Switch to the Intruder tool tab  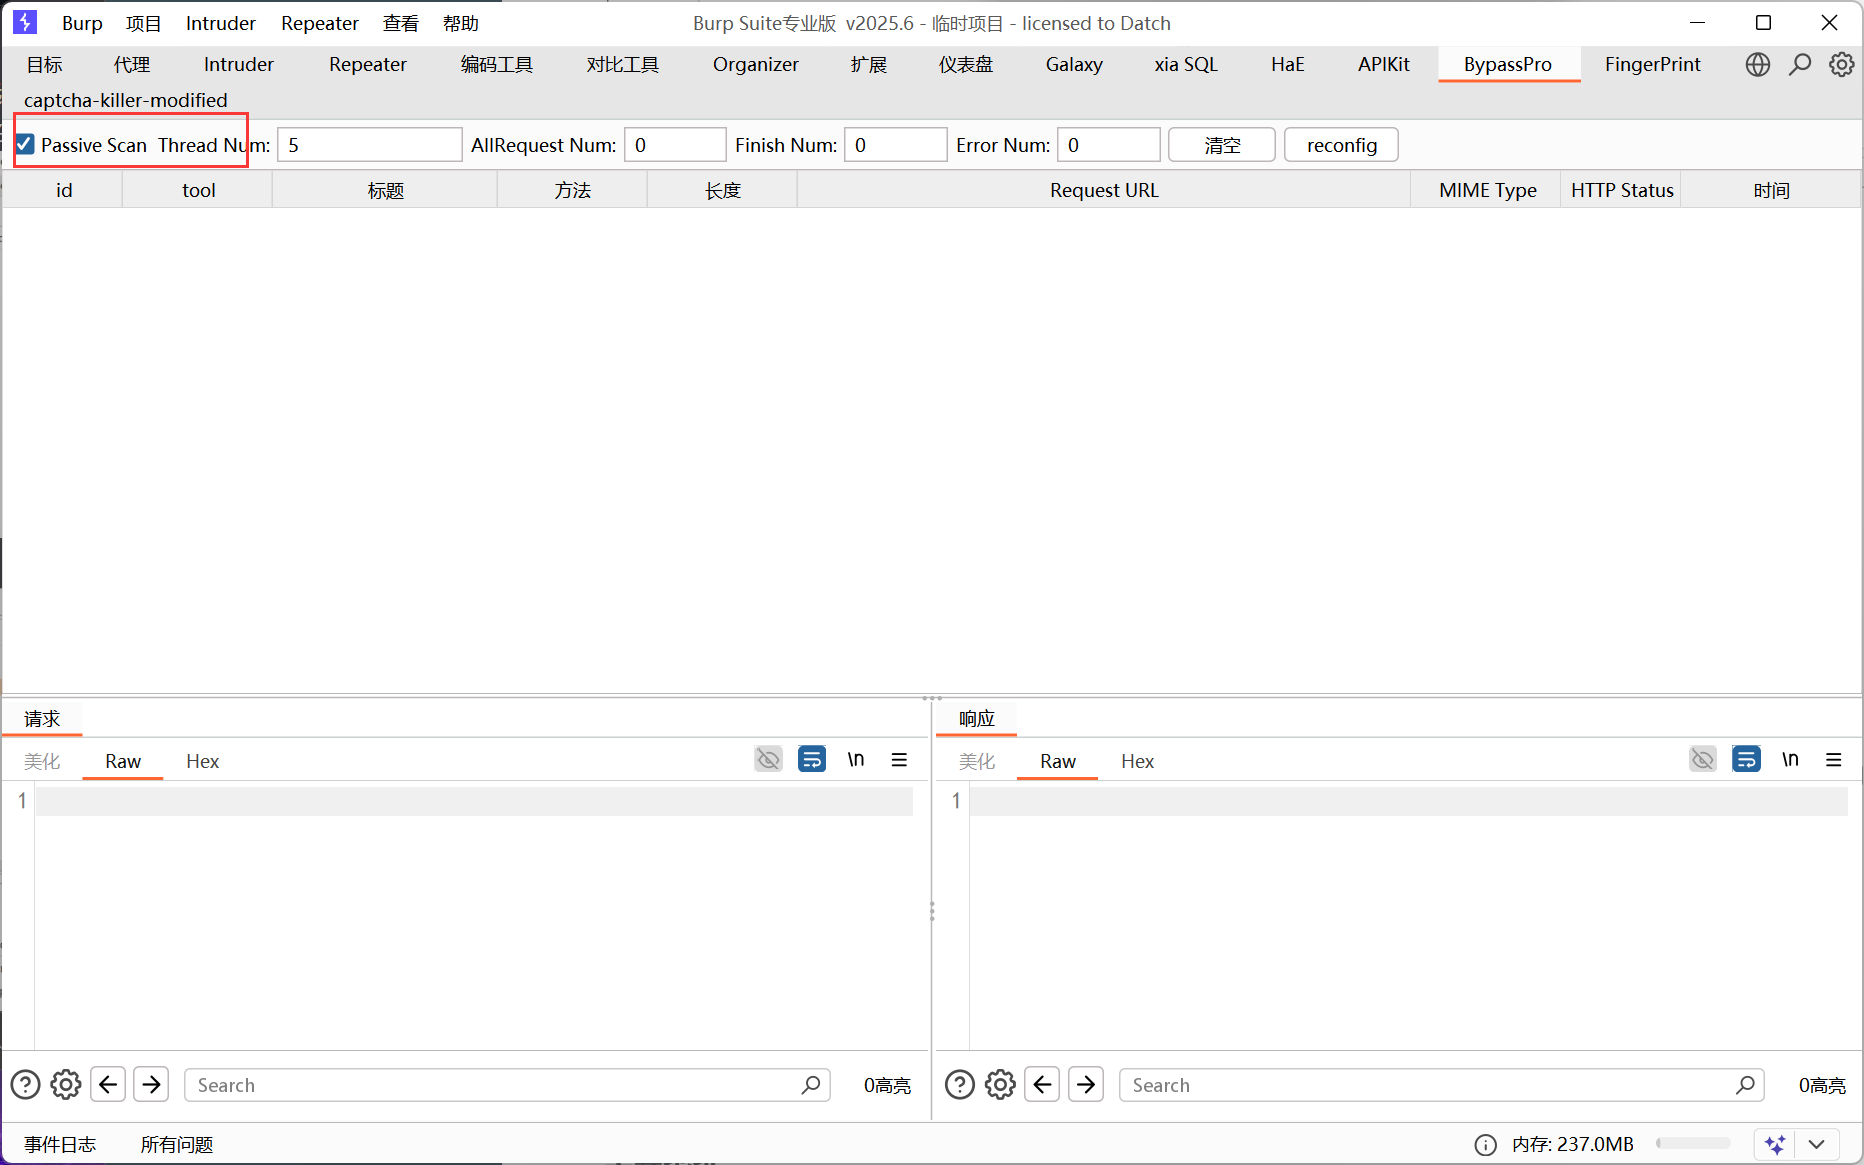pos(239,65)
